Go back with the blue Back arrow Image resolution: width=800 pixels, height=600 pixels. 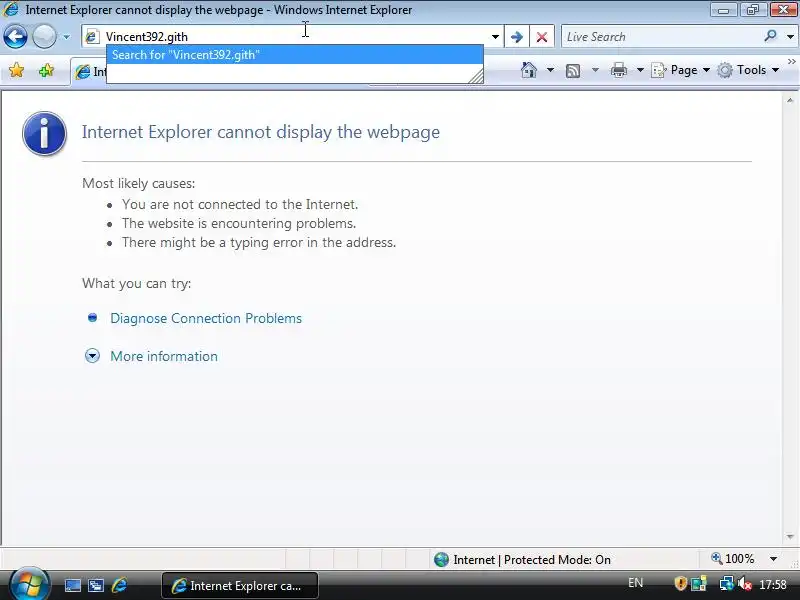(15, 37)
